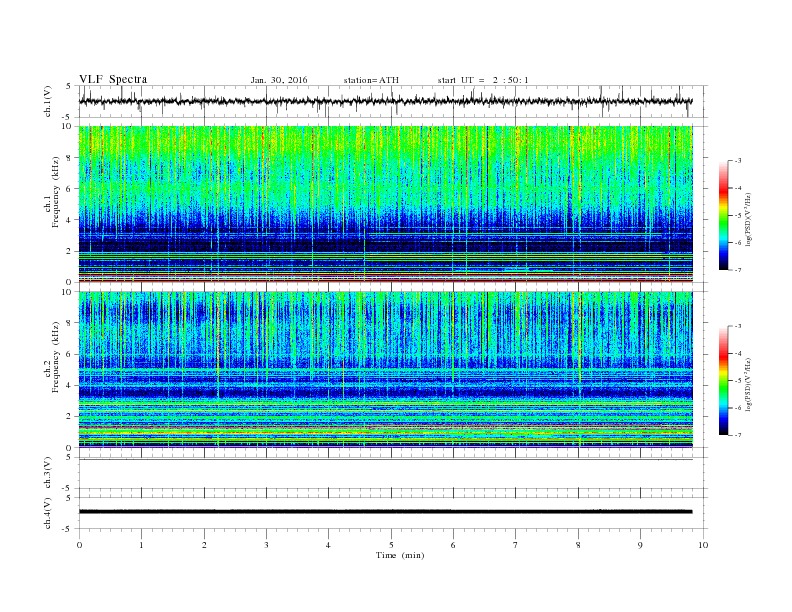Click the ch.4 thick black waveform trace

(385, 512)
